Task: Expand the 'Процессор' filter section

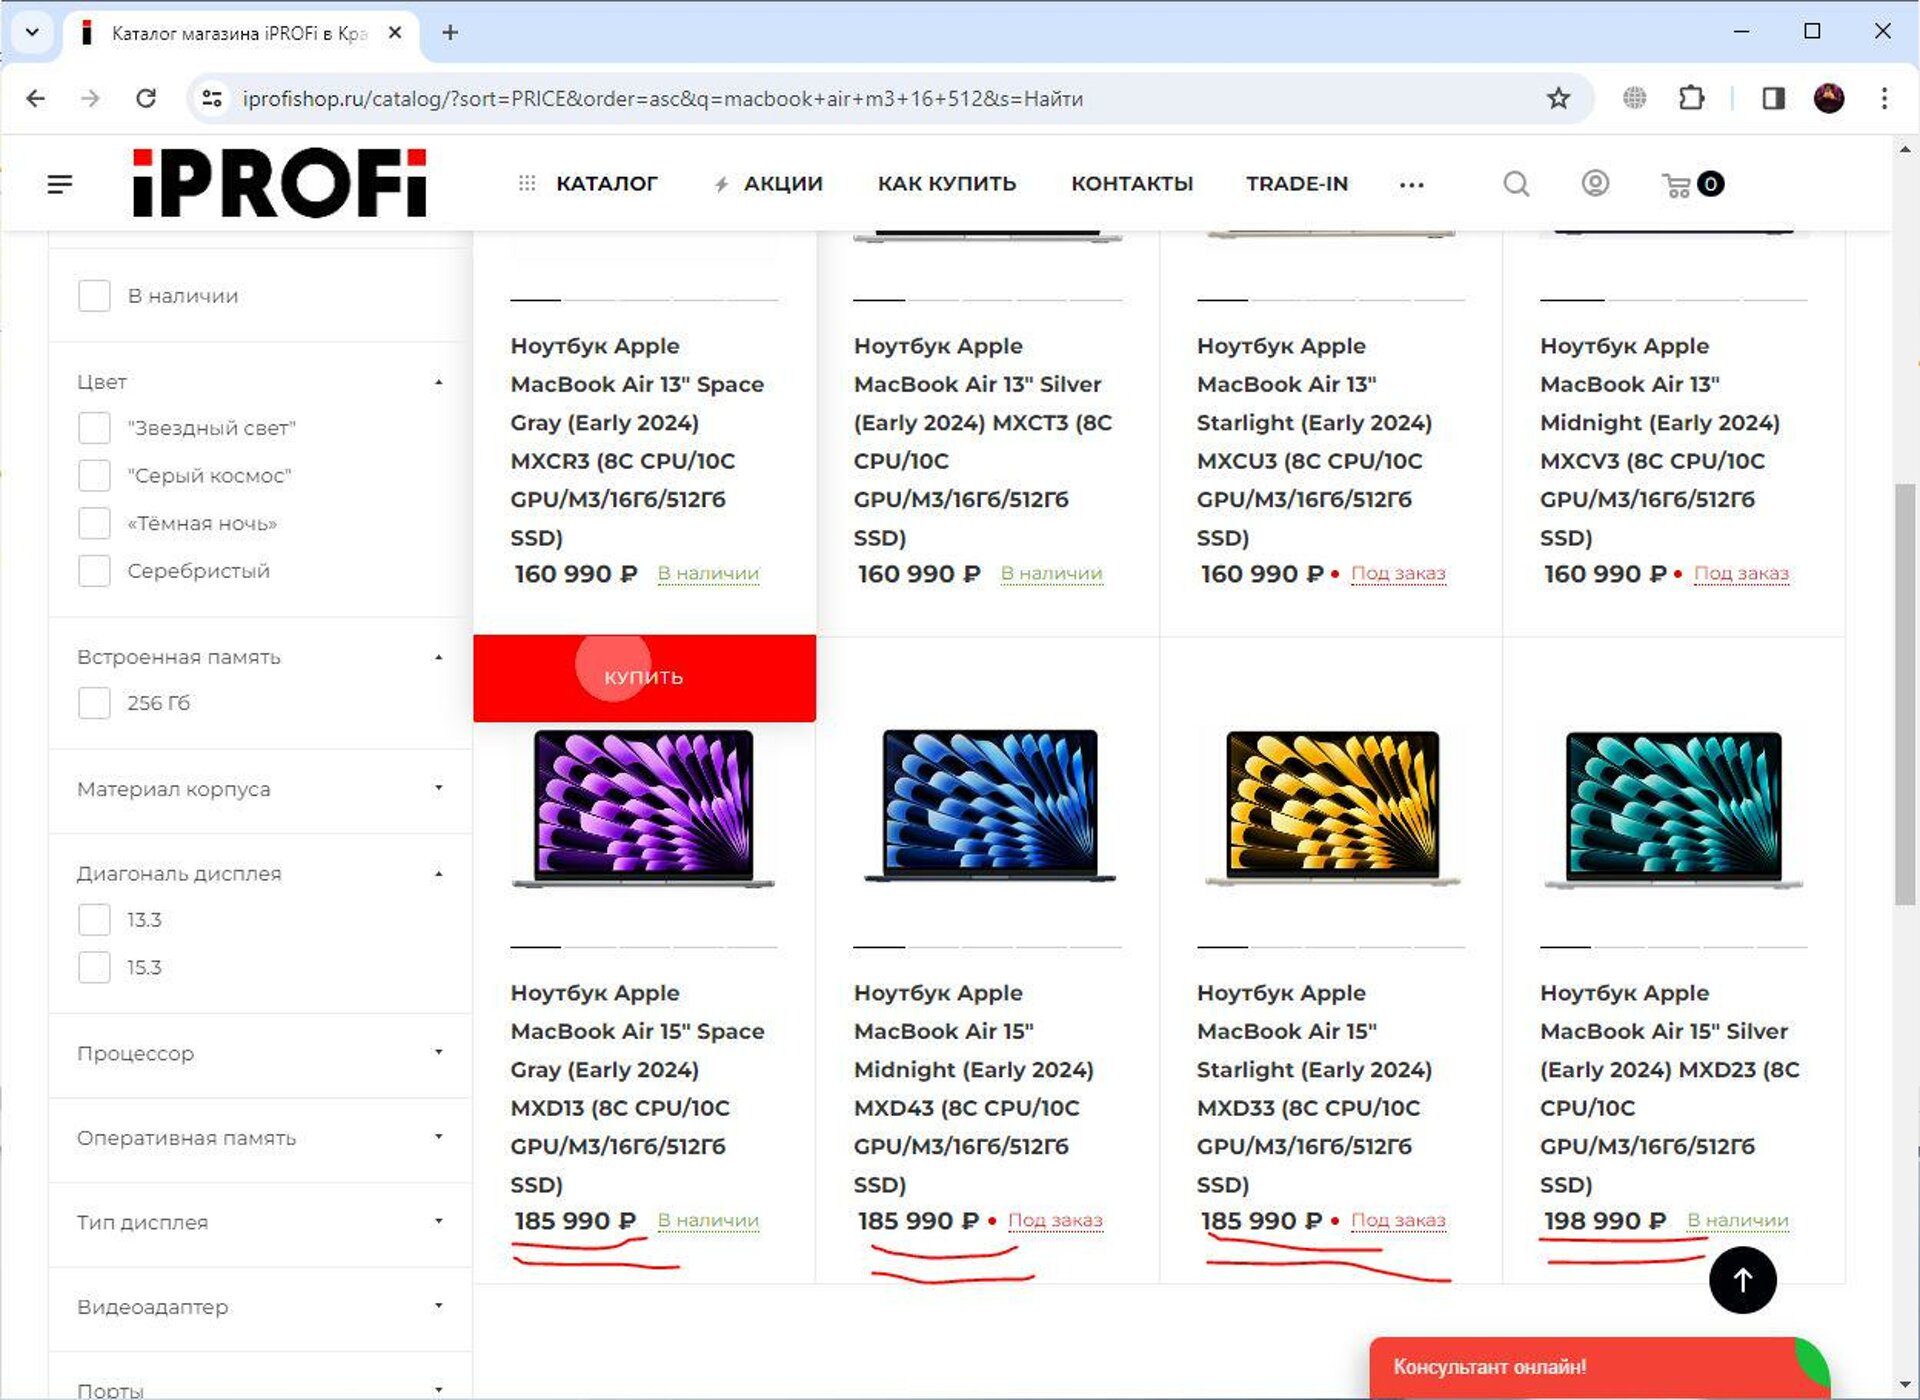Action: [260, 1053]
